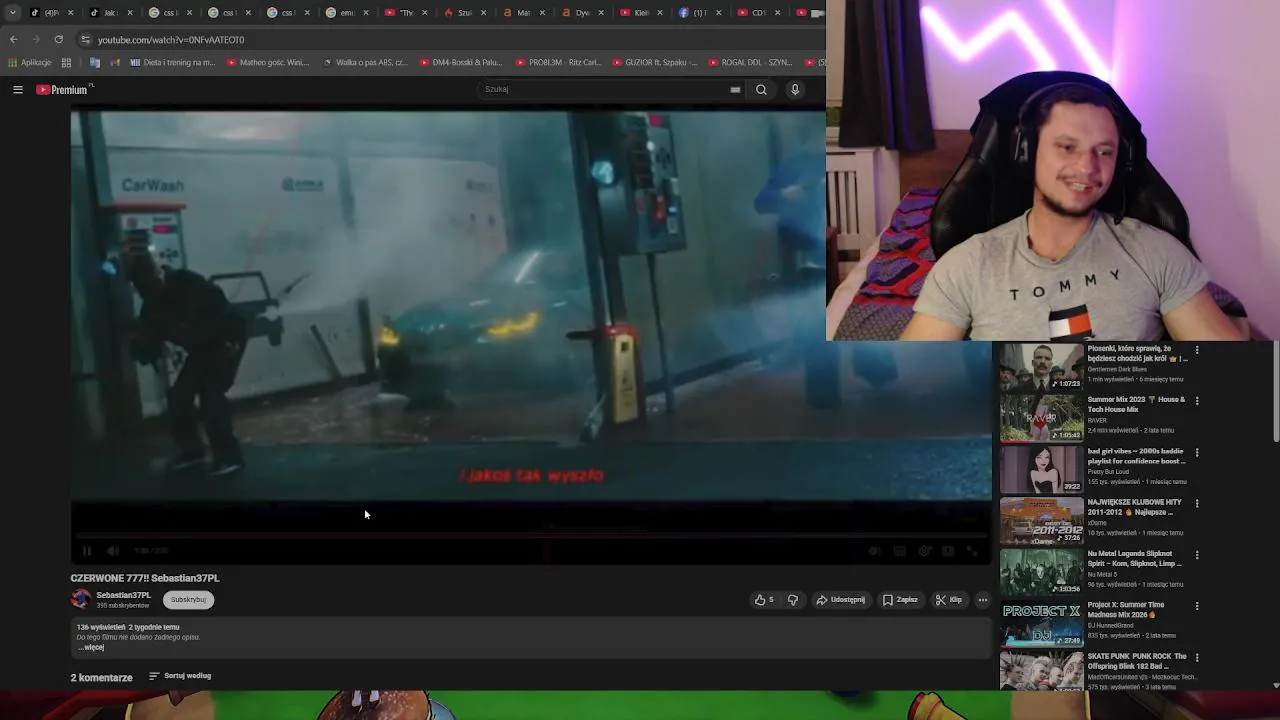Open site info icon beside the URL
Screen dimensions: 1280x720
click(x=85, y=39)
